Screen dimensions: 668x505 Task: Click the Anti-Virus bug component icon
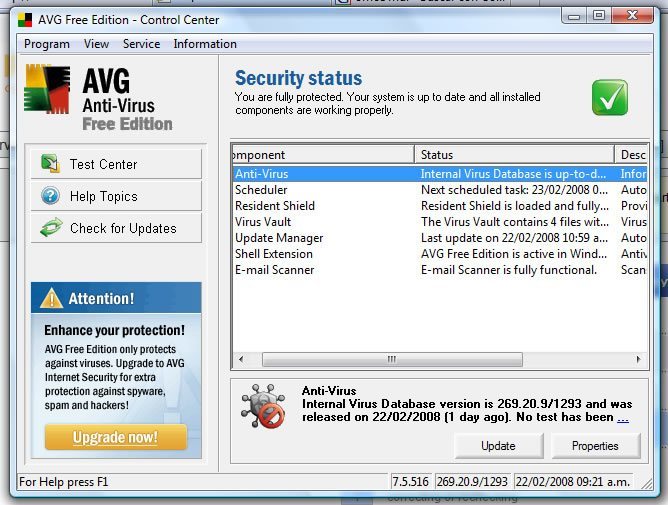(263, 406)
